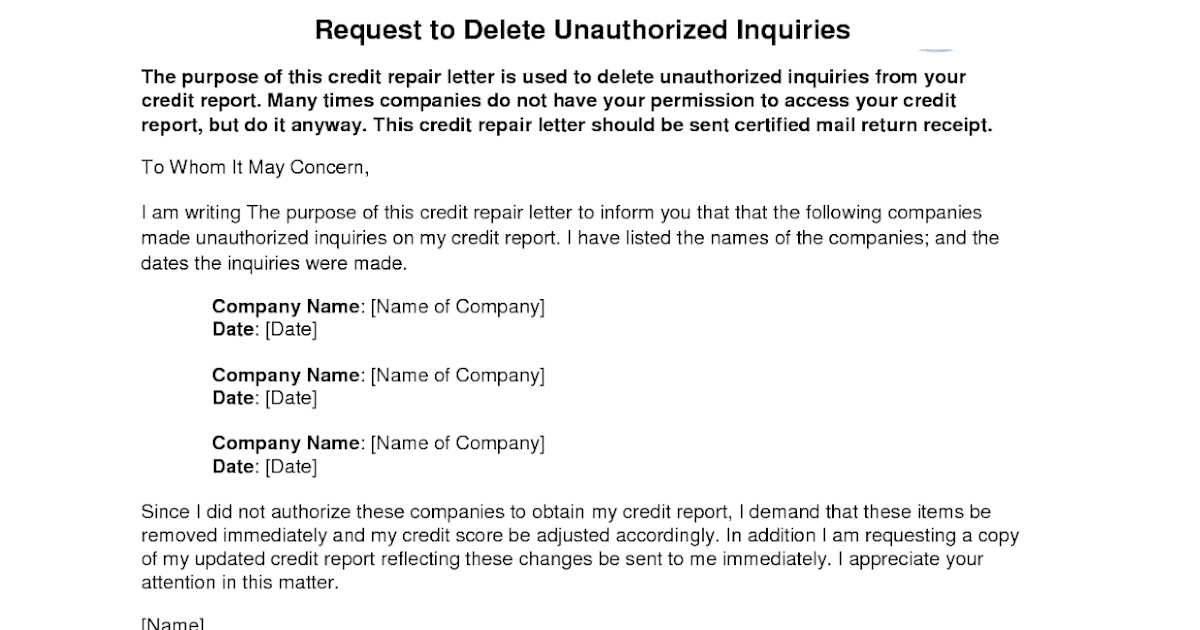
Task: Click the second [Name of Company] placeholder
Action: click(458, 376)
